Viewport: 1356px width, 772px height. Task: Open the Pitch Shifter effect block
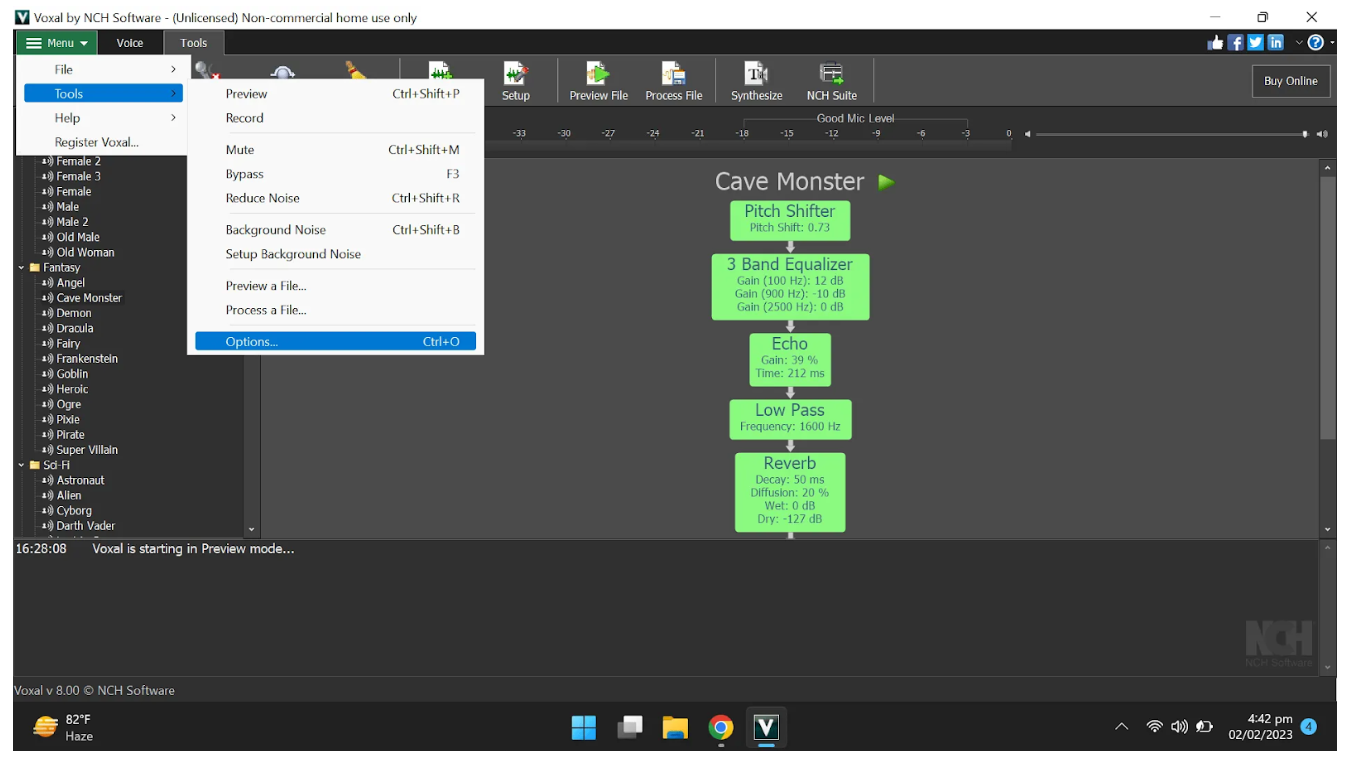click(x=790, y=220)
